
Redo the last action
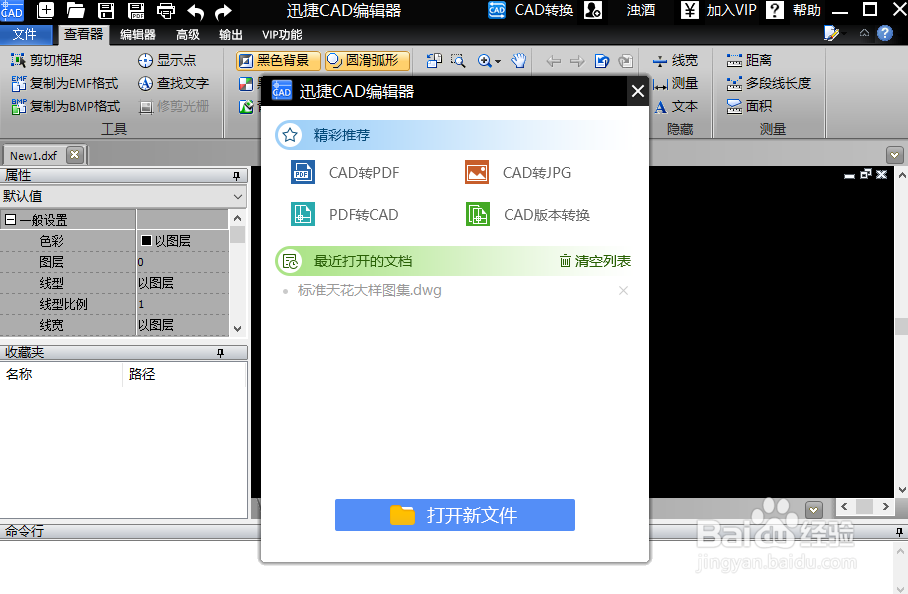pos(223,11)
